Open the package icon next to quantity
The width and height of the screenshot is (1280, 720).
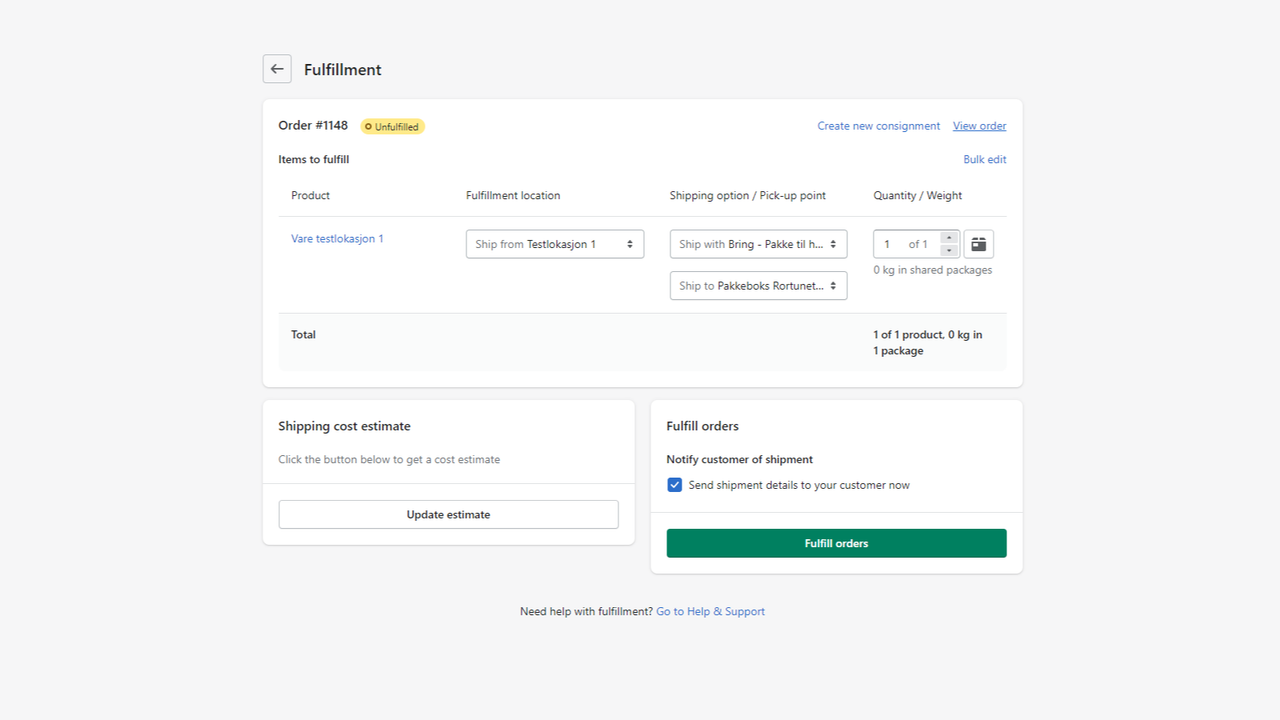click(977, 243)
